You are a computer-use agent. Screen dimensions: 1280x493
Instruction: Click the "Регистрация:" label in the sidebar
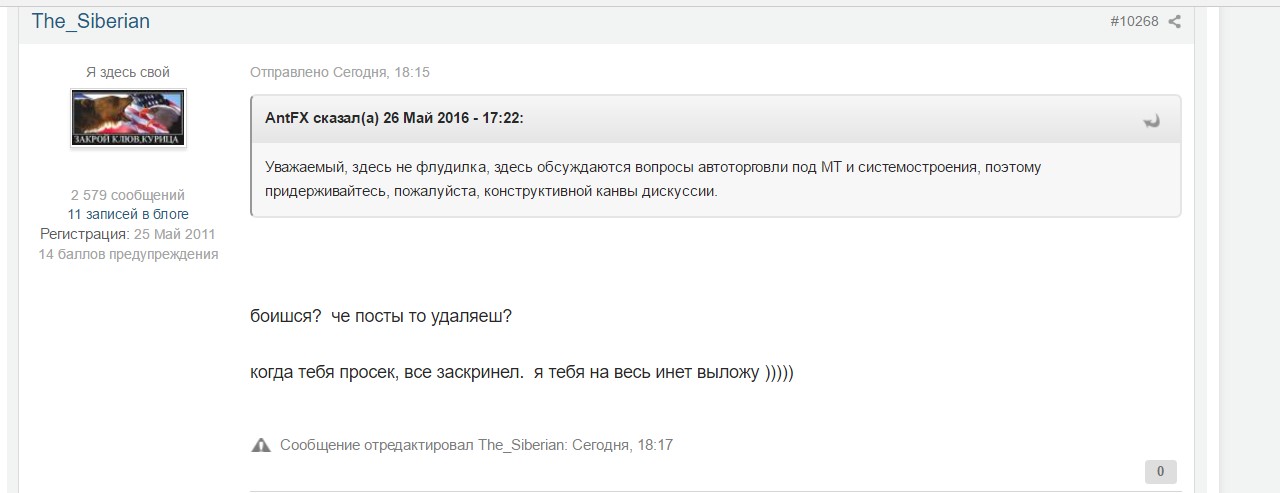tap(84, 234)
